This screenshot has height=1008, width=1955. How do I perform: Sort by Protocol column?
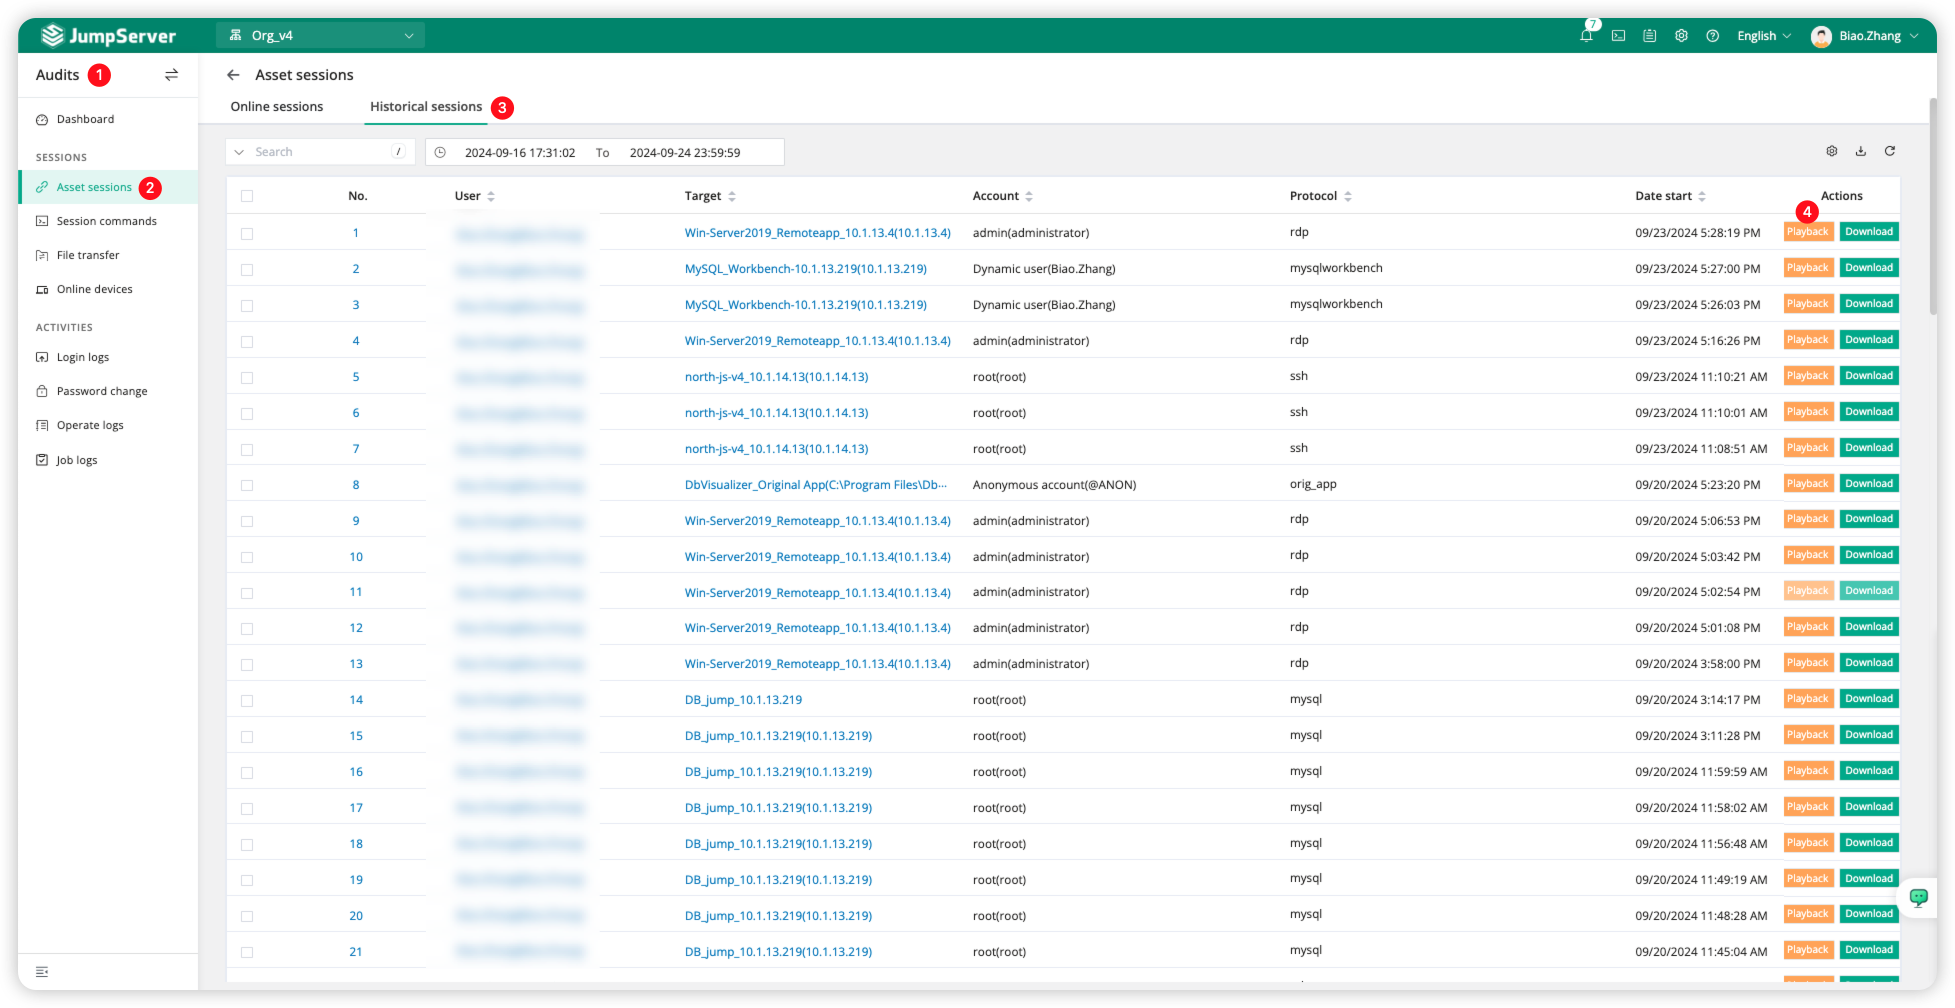pos(1348,196)
